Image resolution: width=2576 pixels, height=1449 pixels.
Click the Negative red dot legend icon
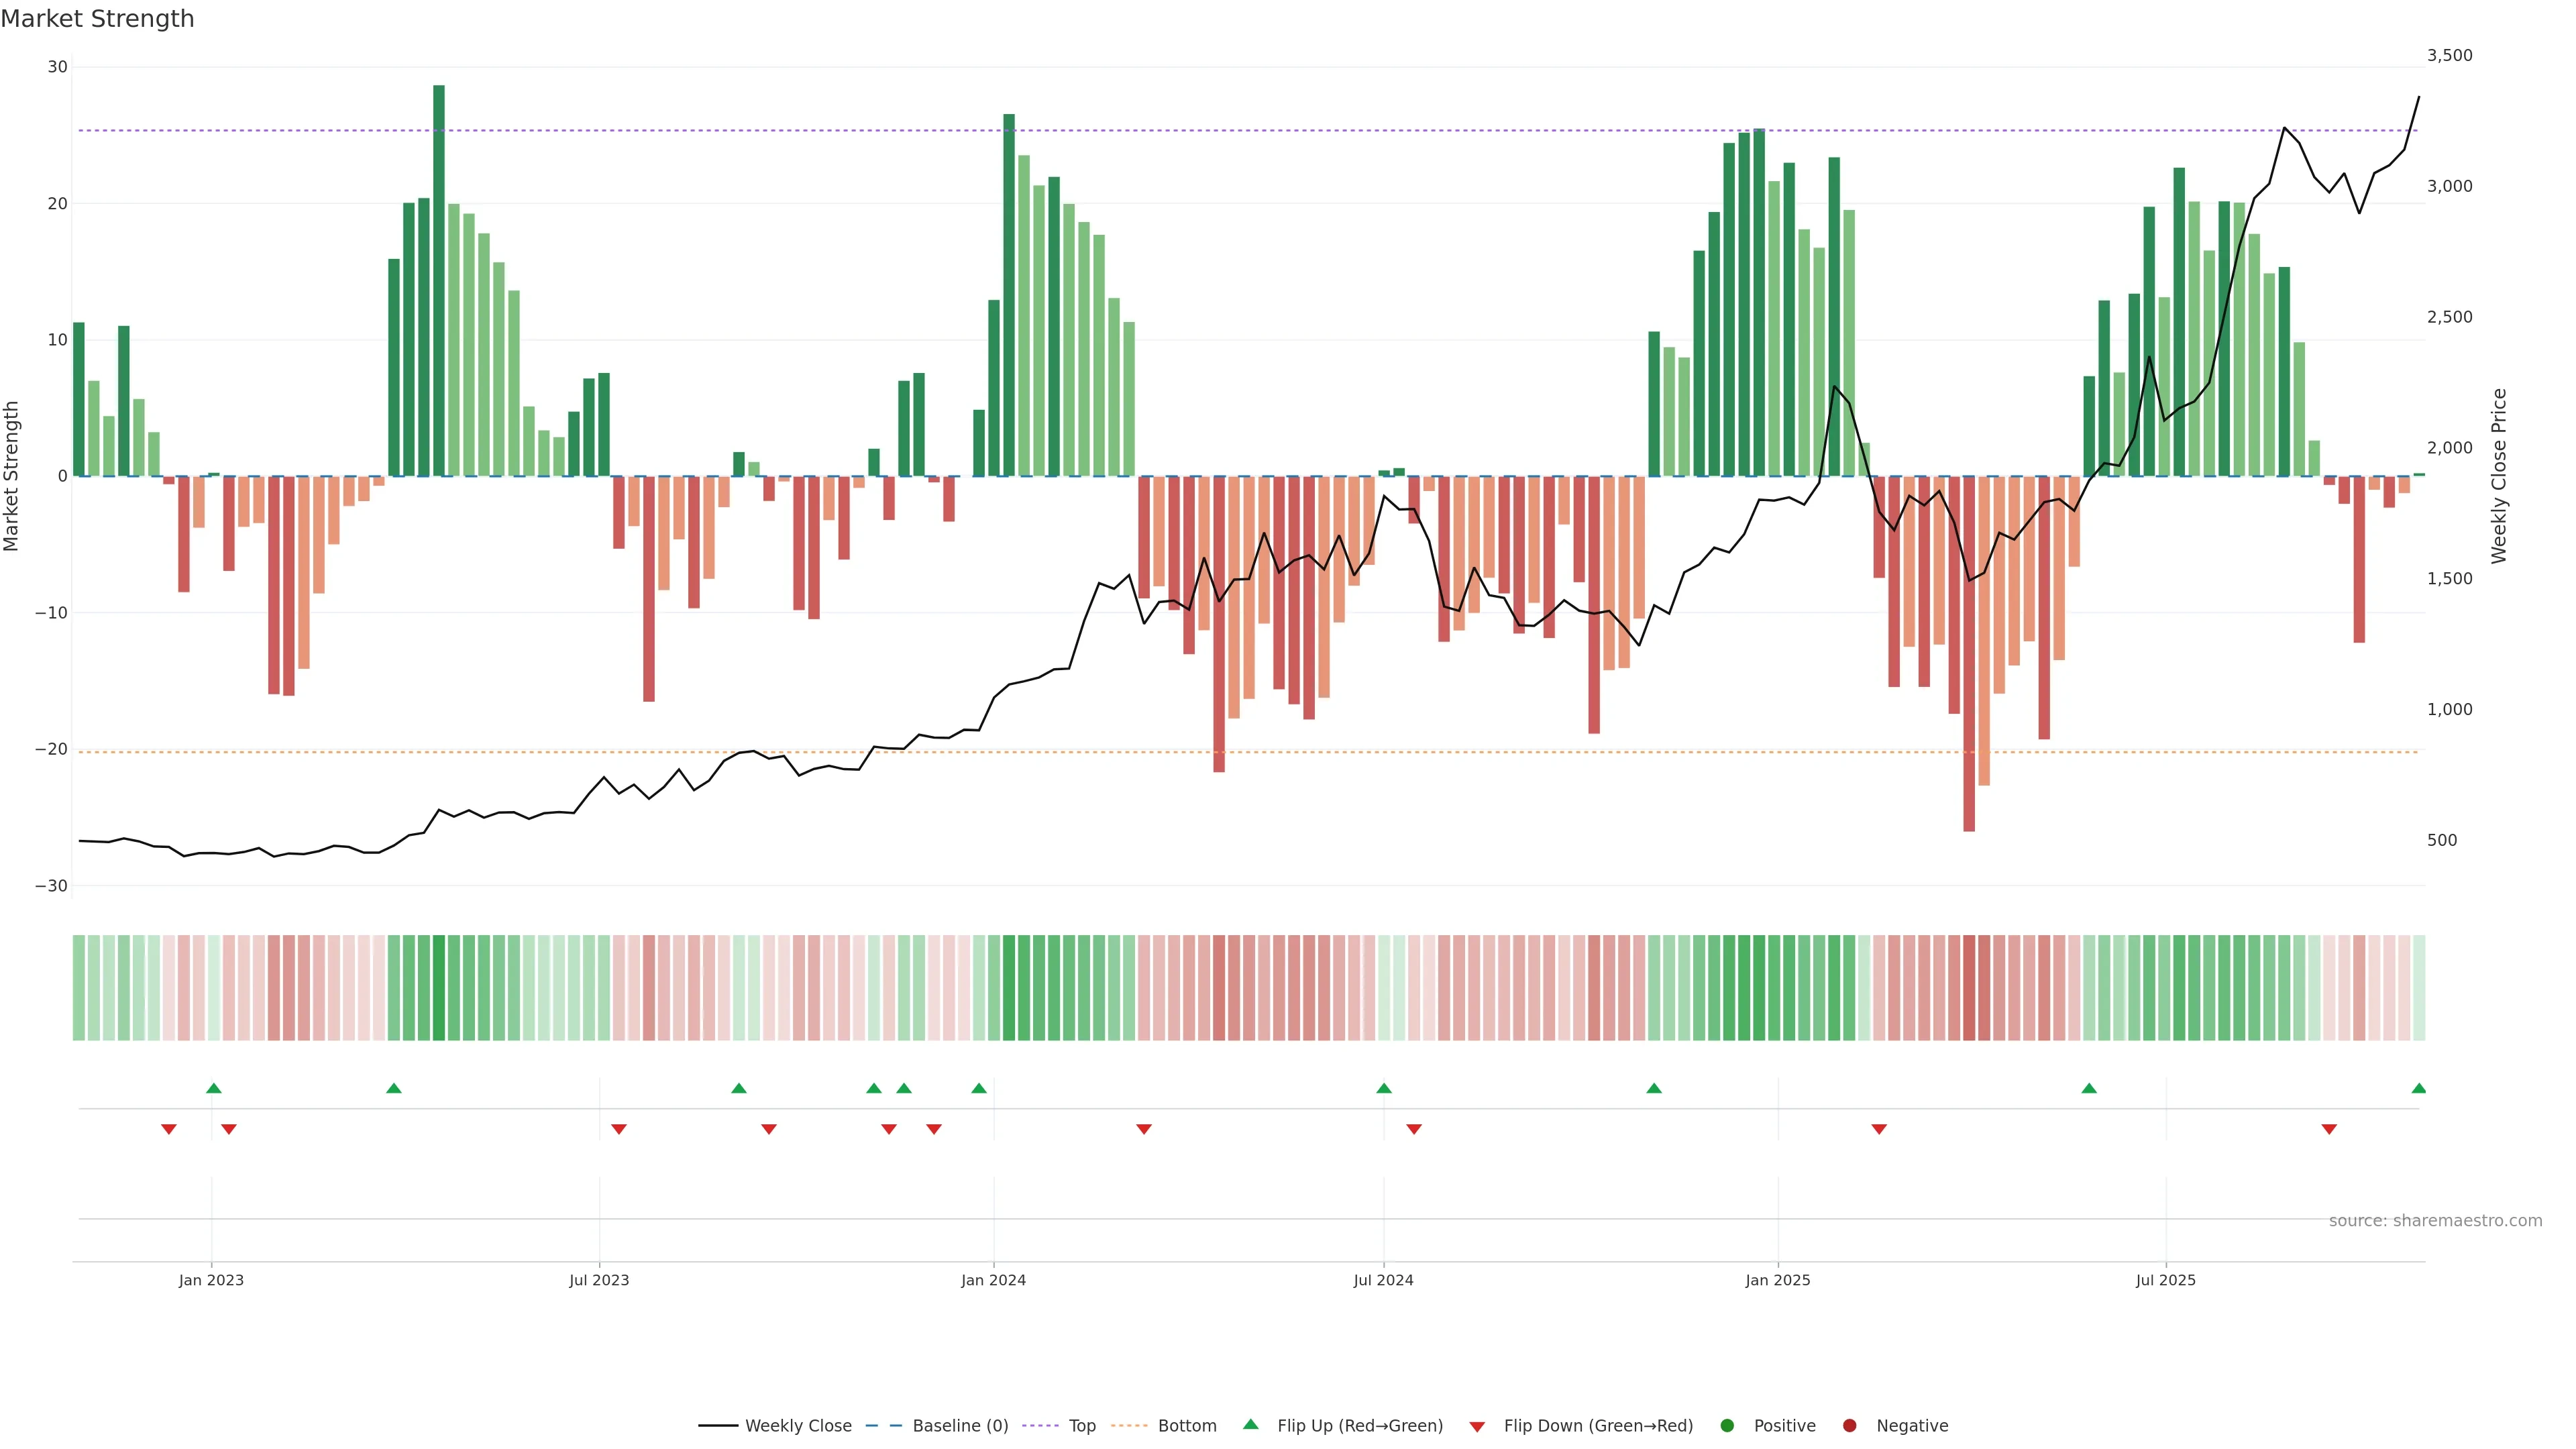[x=1849, y=1425]
